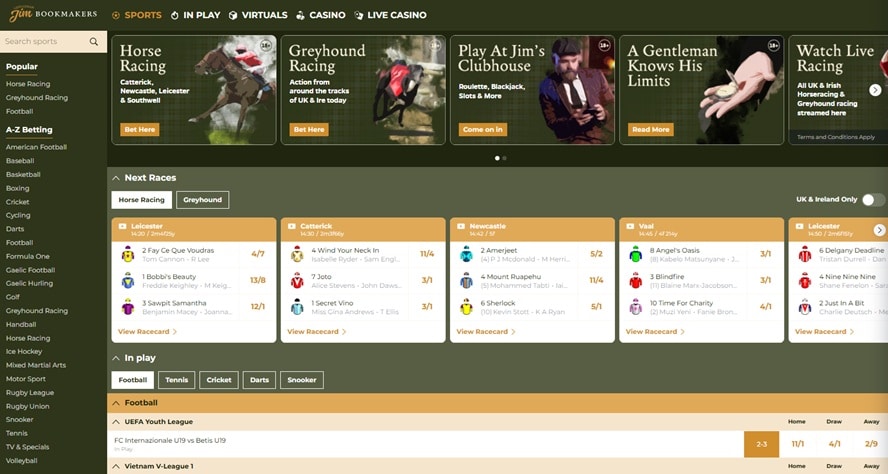Advance the promo banner carousel arrow
This screenshot has width=888, height=474.
coord(875,90)
